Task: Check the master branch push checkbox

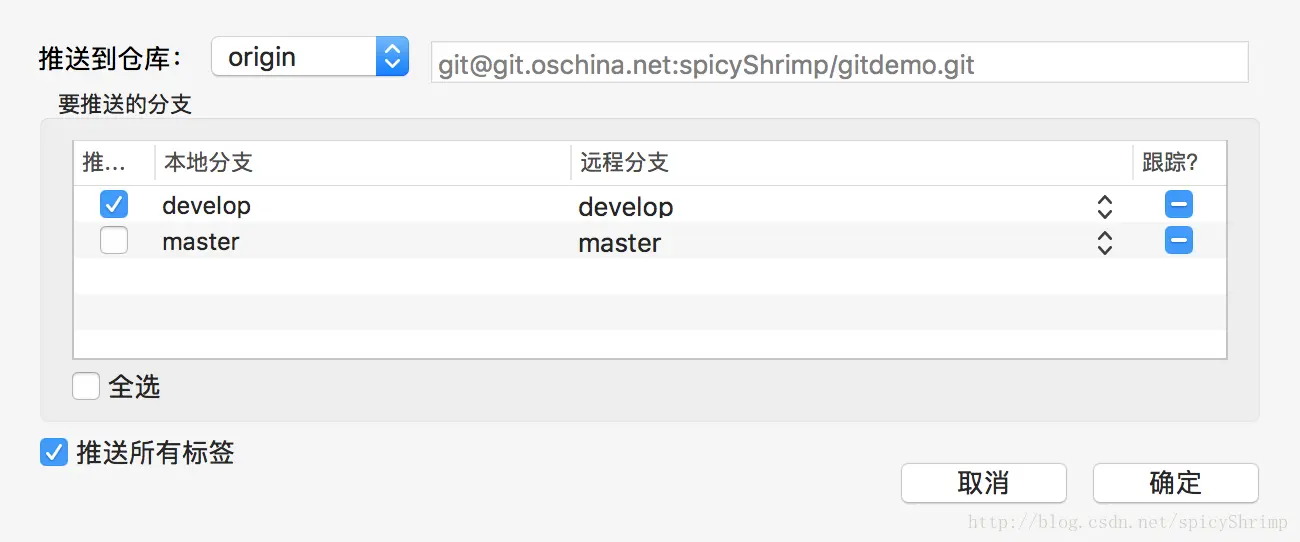Action: point(114,241)
